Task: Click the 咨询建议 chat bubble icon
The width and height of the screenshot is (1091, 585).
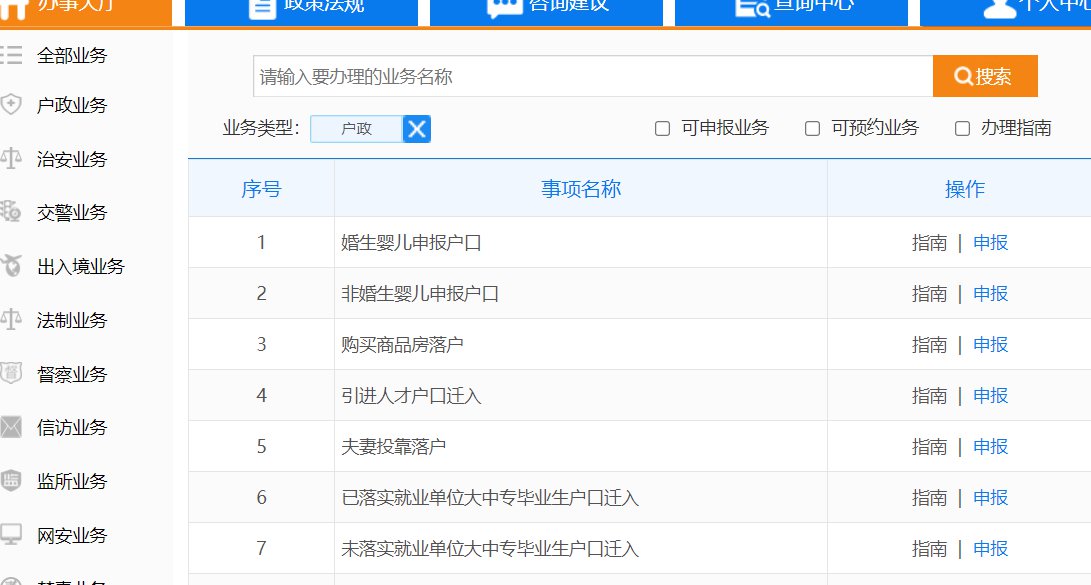Action: pyautogui.click(x=504, y=7)
